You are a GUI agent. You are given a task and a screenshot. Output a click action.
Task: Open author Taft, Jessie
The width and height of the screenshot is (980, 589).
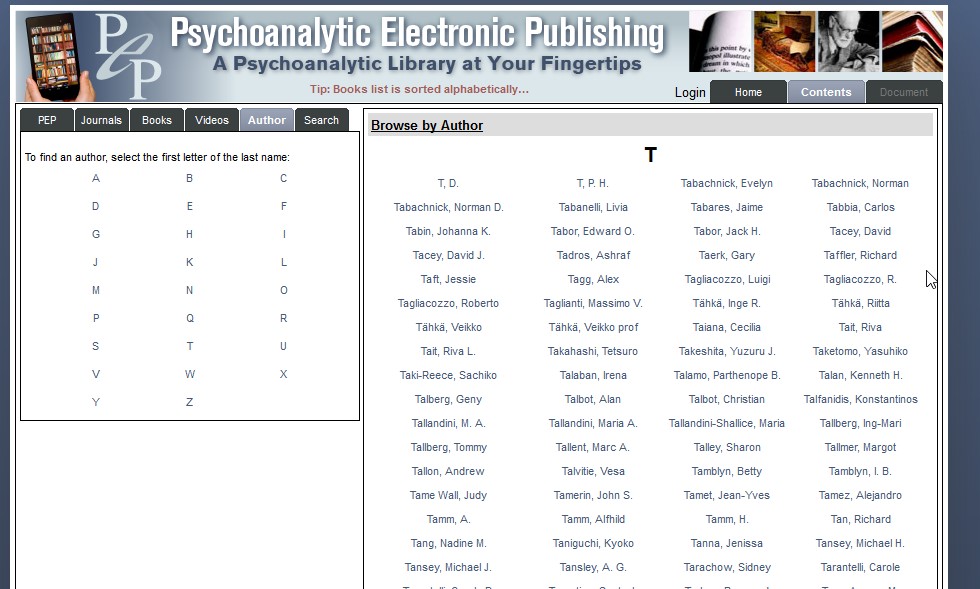(x=448, y=279)
